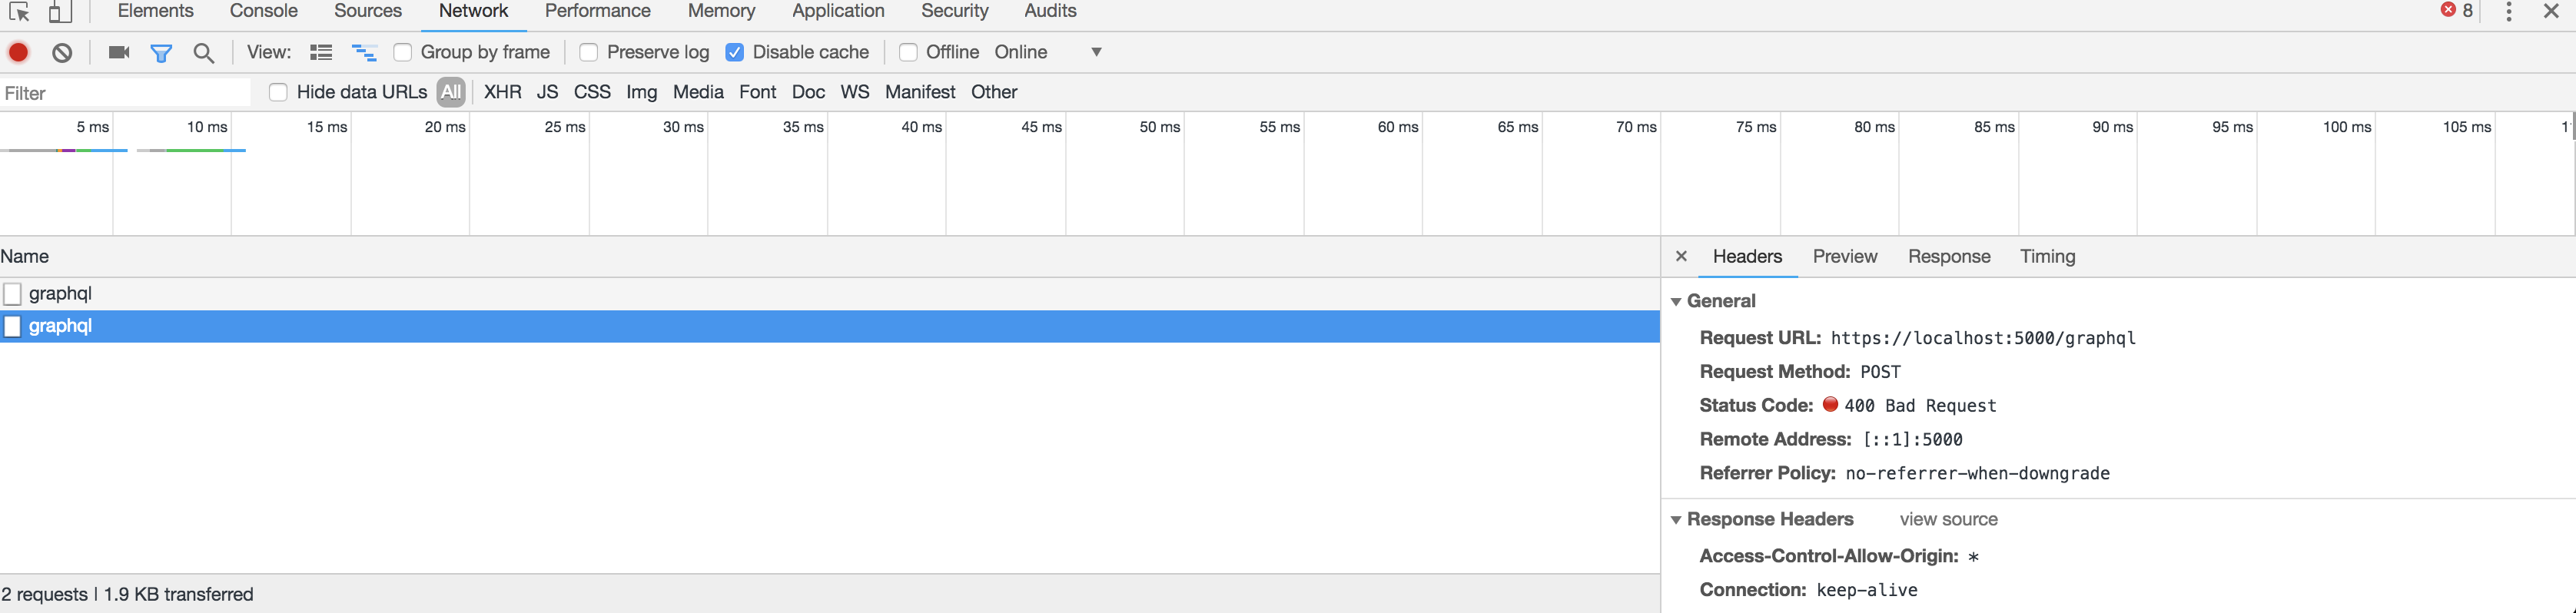Filter requests by Img
The image size is (2576, 613).
pos(642,93)
